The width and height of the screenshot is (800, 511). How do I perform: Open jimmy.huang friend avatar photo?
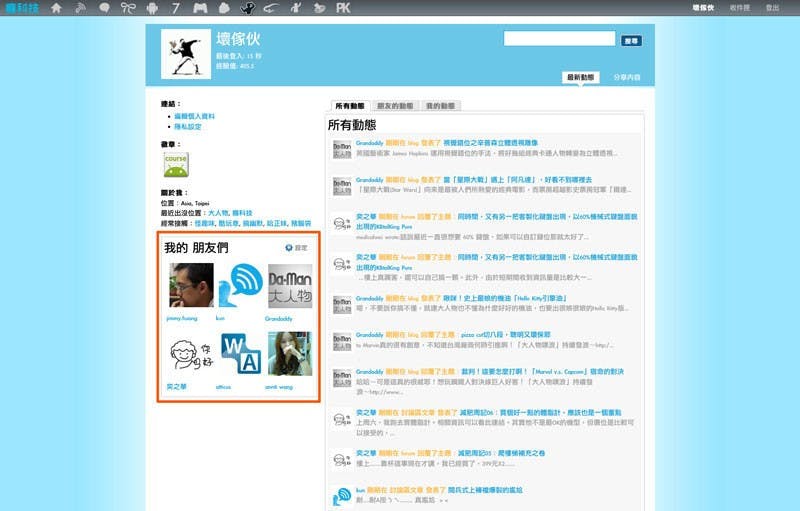[x=191, y=285]
